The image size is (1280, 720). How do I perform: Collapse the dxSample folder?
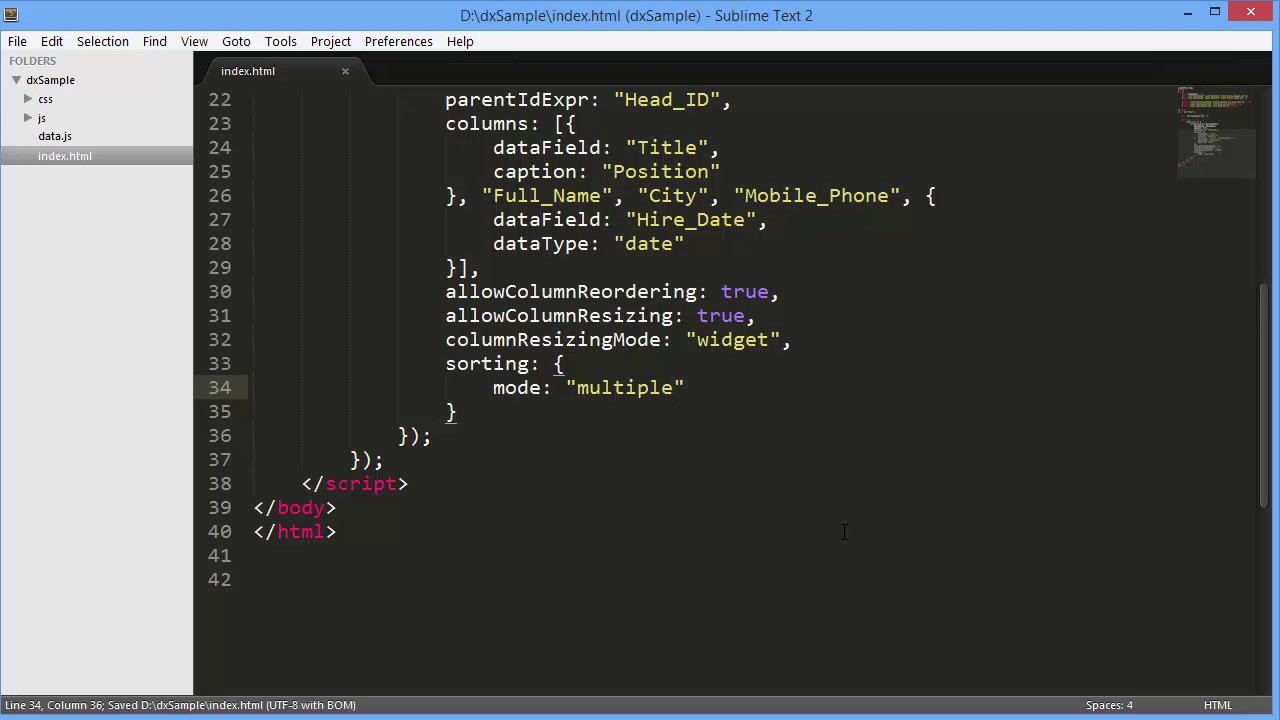click(17, 80)
